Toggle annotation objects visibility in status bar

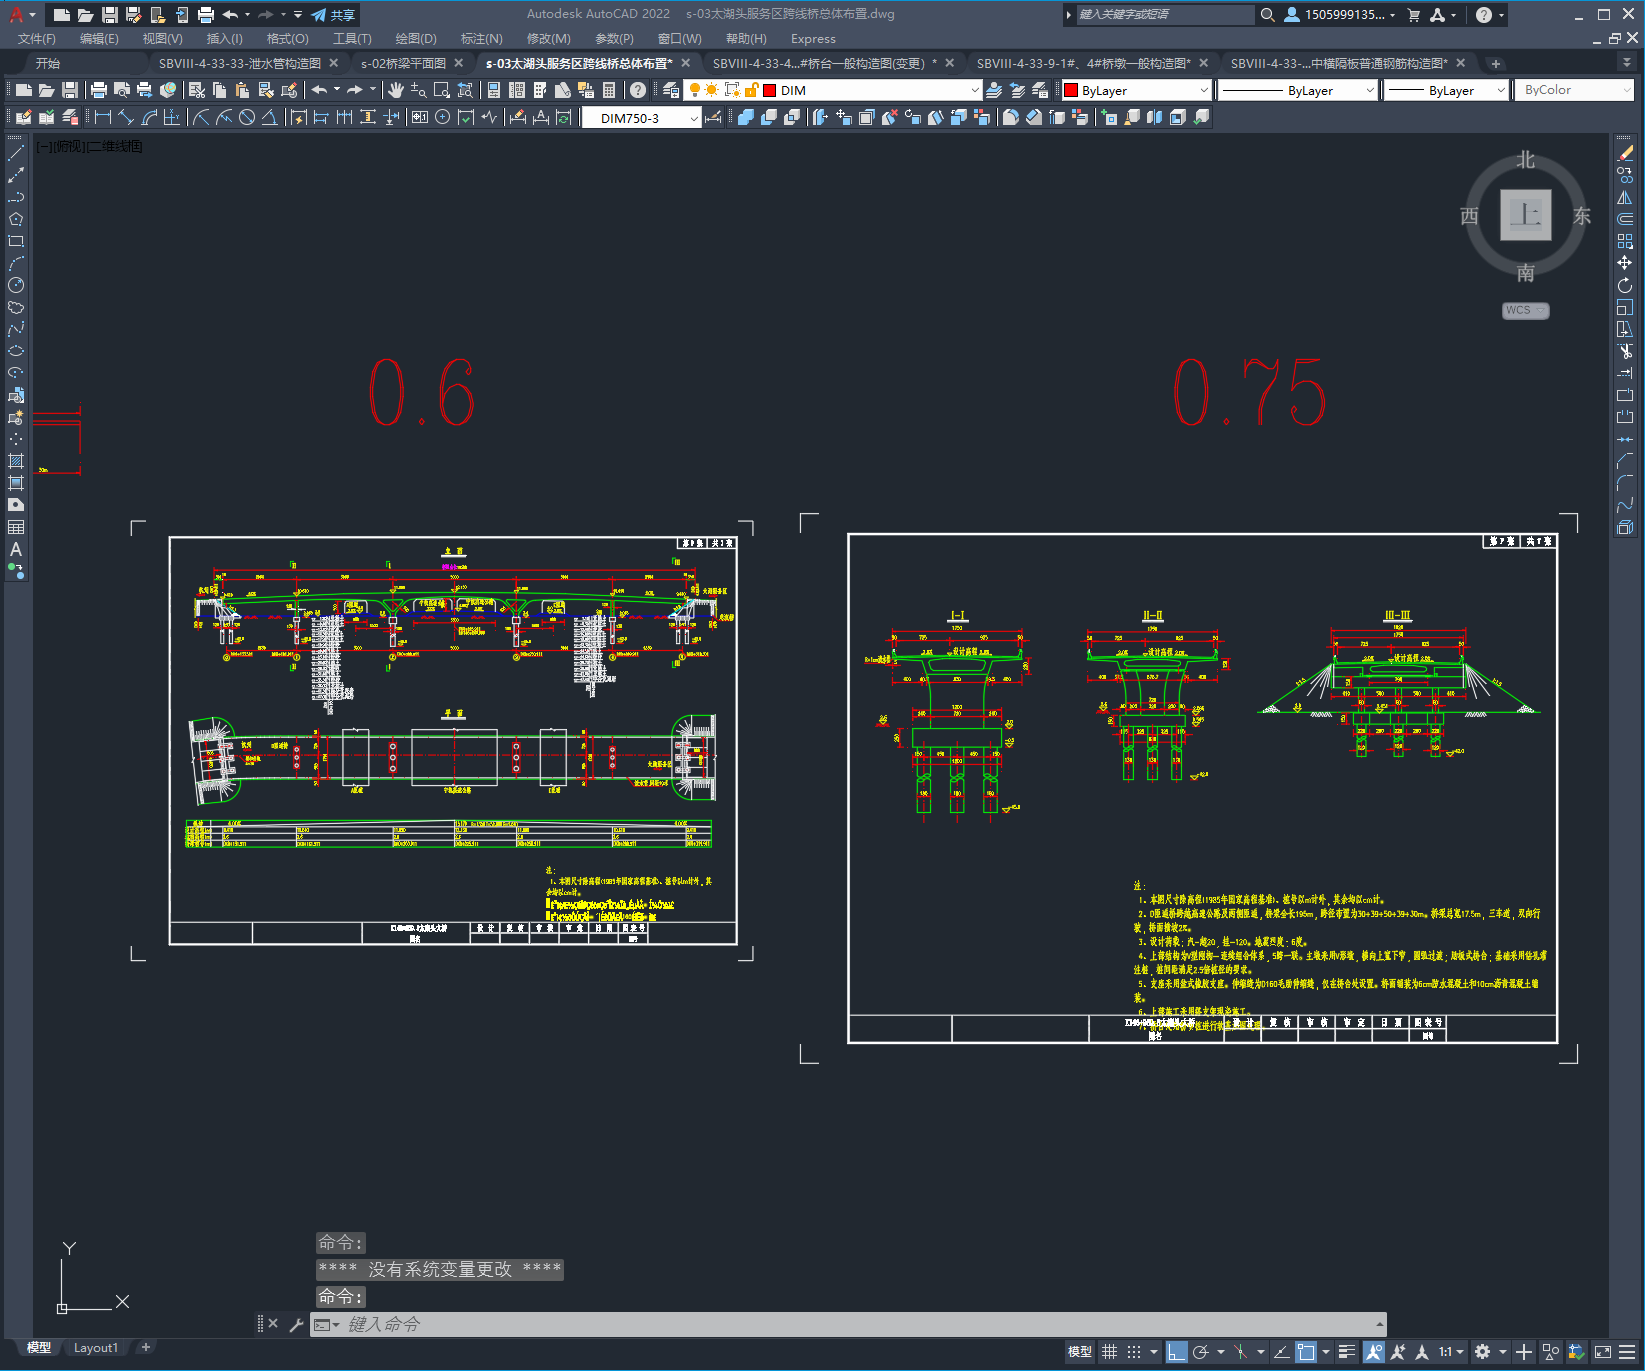point(1374,1352)
